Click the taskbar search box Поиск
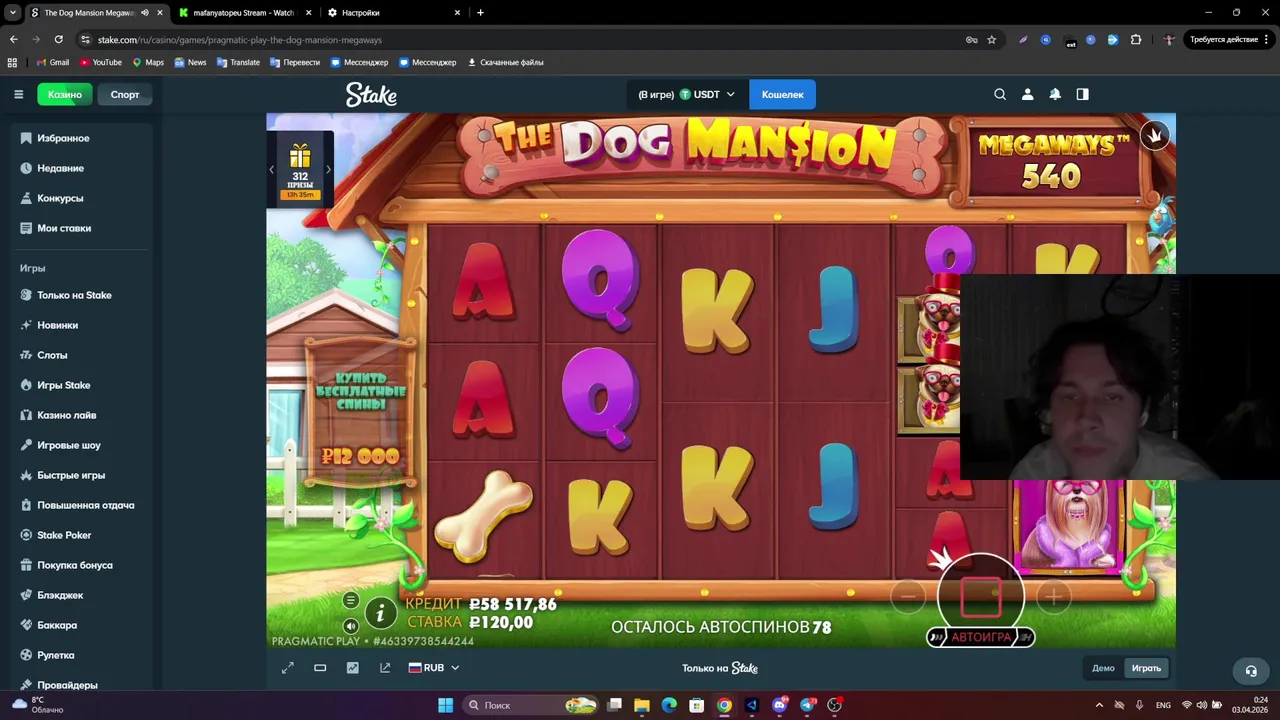This screenshot has height=720, width=1280. pos(534,705)
